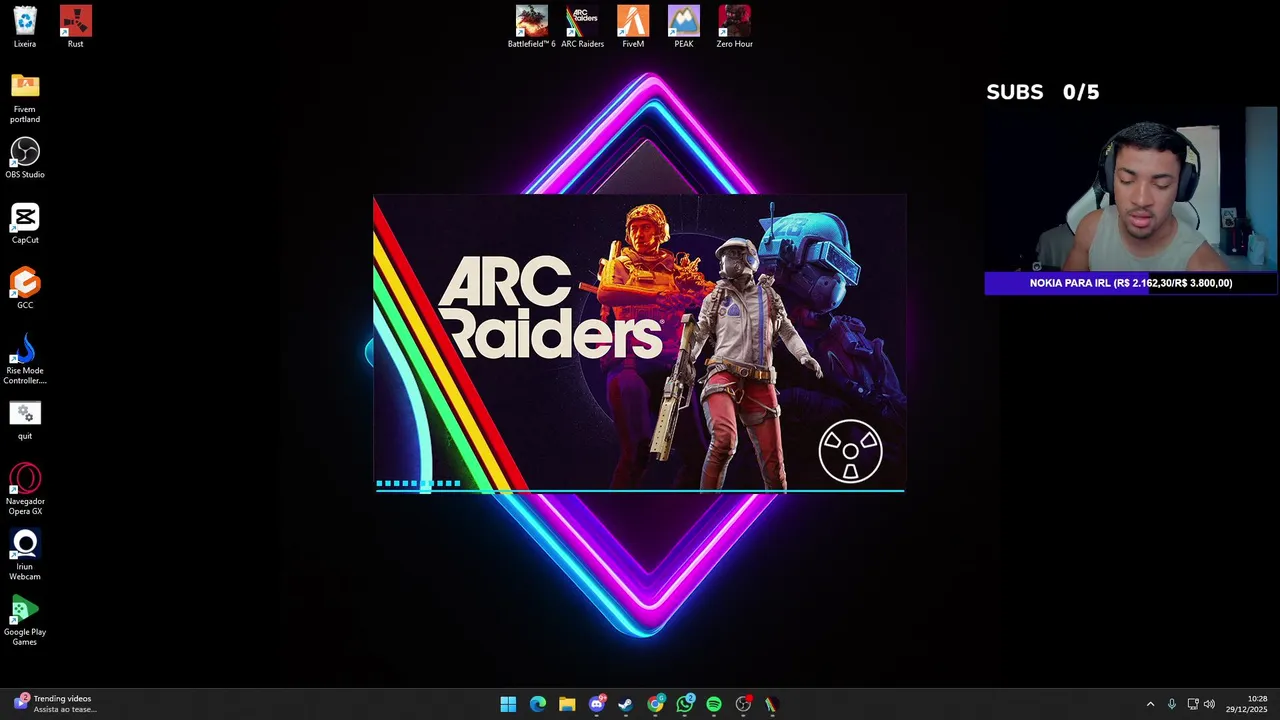Open the clock showing 10:28
Image resolution: width=1280 pixels, height=720 pixels.
(1248, 704)
